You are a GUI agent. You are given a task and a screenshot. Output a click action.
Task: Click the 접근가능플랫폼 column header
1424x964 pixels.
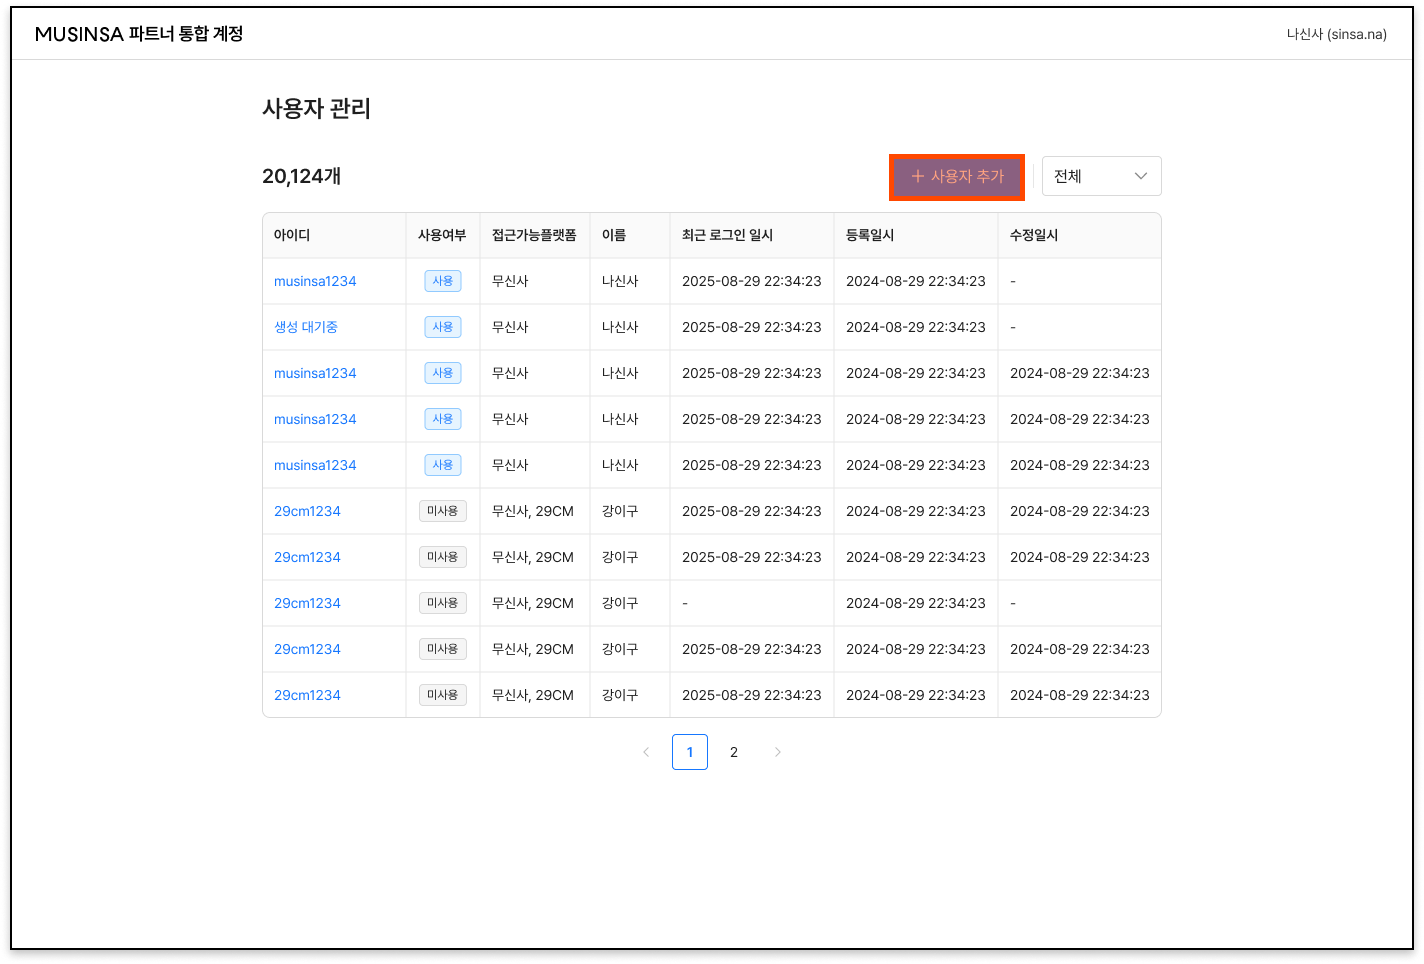click(534, 235)
